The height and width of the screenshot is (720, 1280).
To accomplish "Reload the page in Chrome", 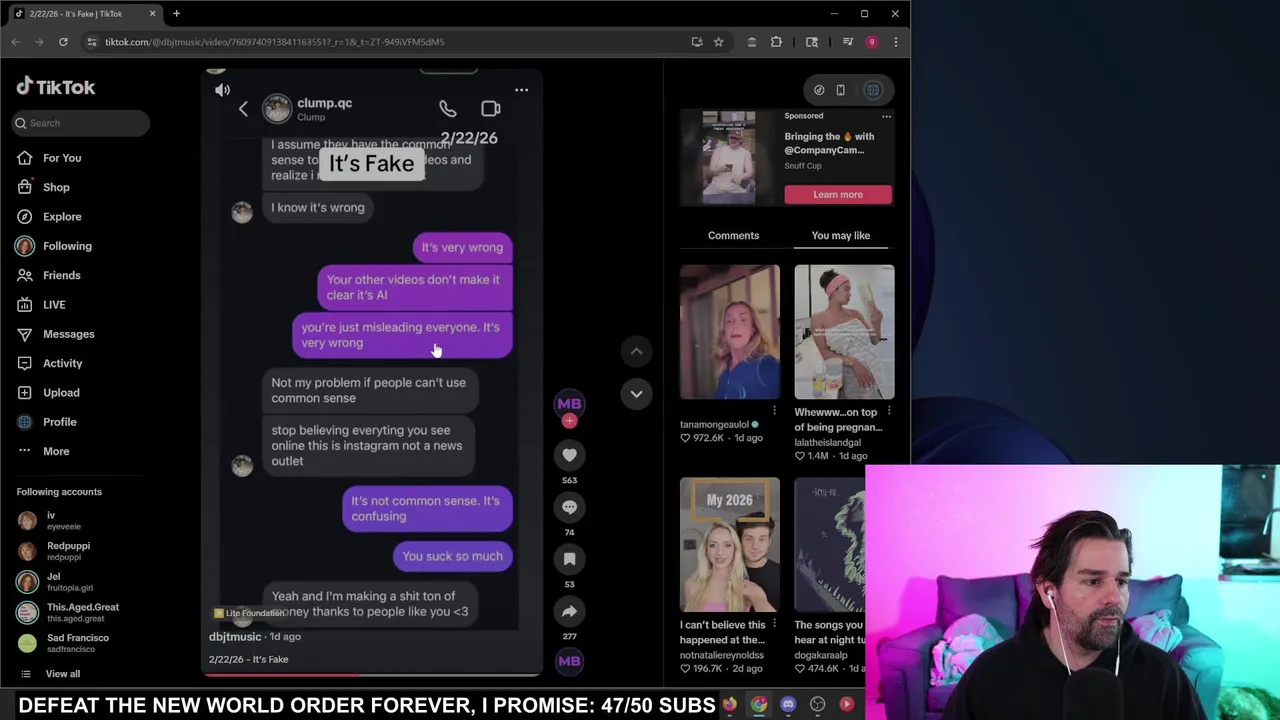I will [x=63, y=42].
